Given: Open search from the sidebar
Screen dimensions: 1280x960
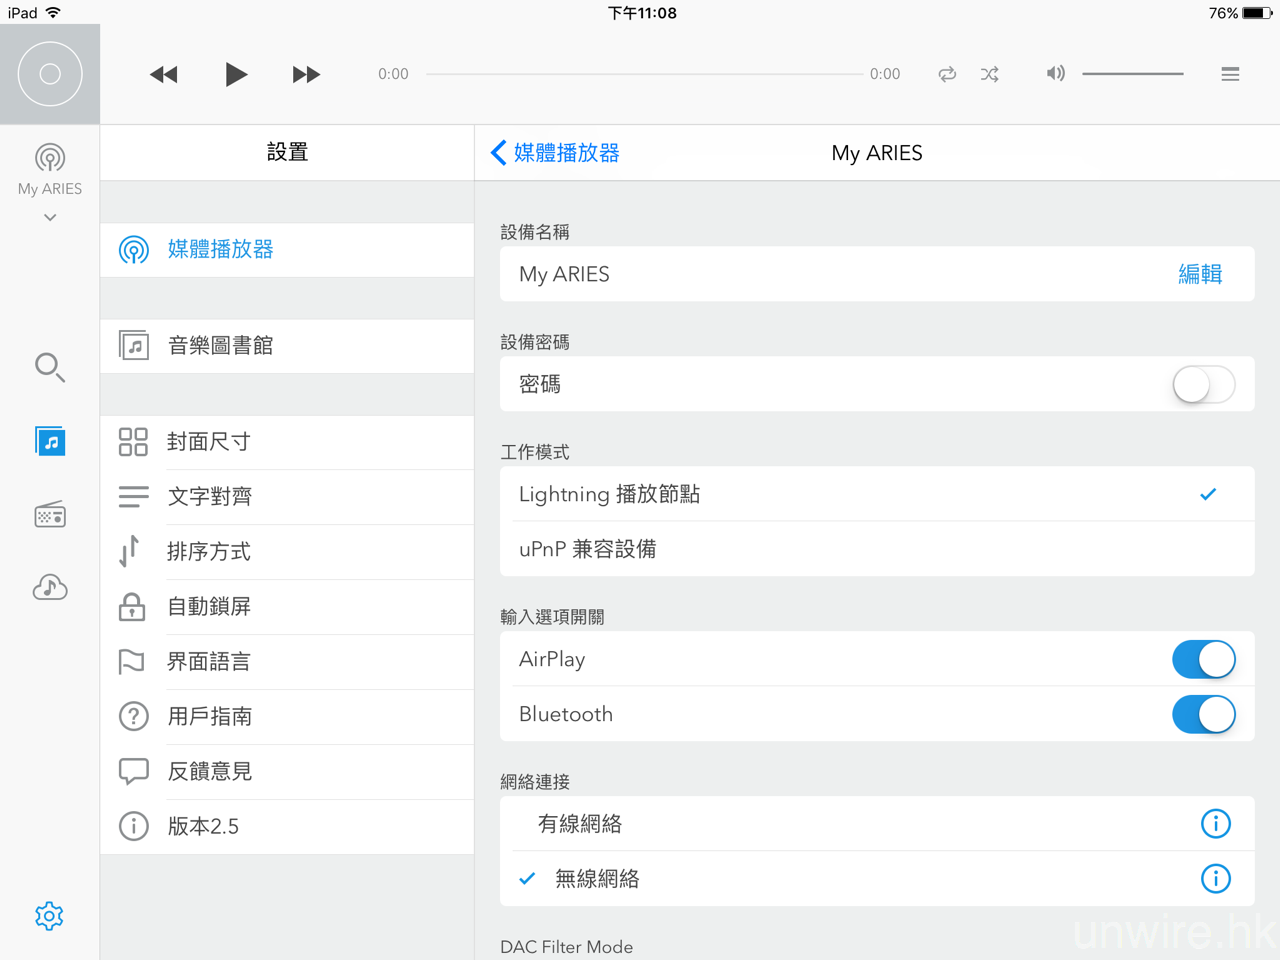Looking at the screenshot, I should (50, 367).
